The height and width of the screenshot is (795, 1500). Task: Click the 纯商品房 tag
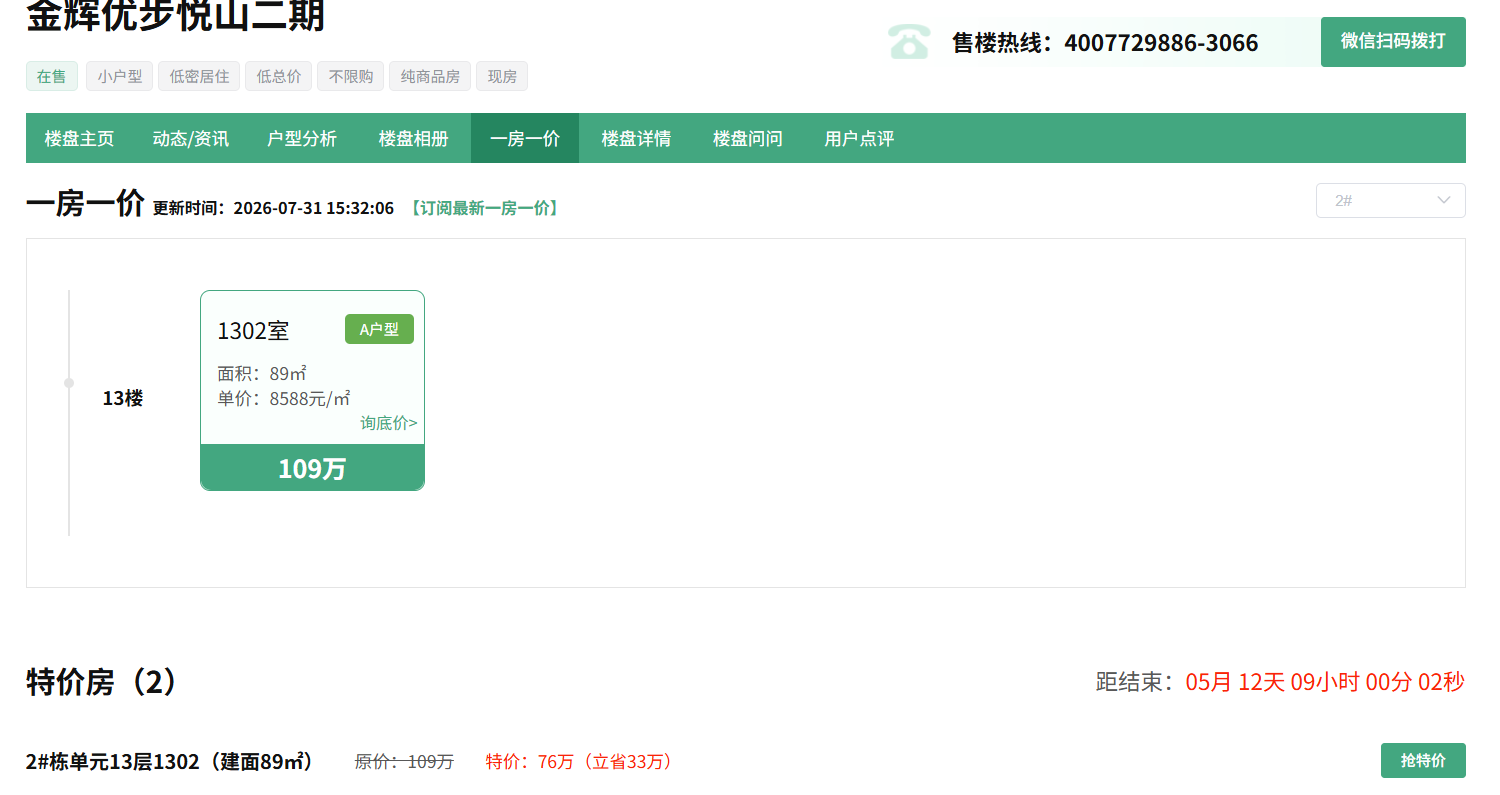click(x=430, y=76)
